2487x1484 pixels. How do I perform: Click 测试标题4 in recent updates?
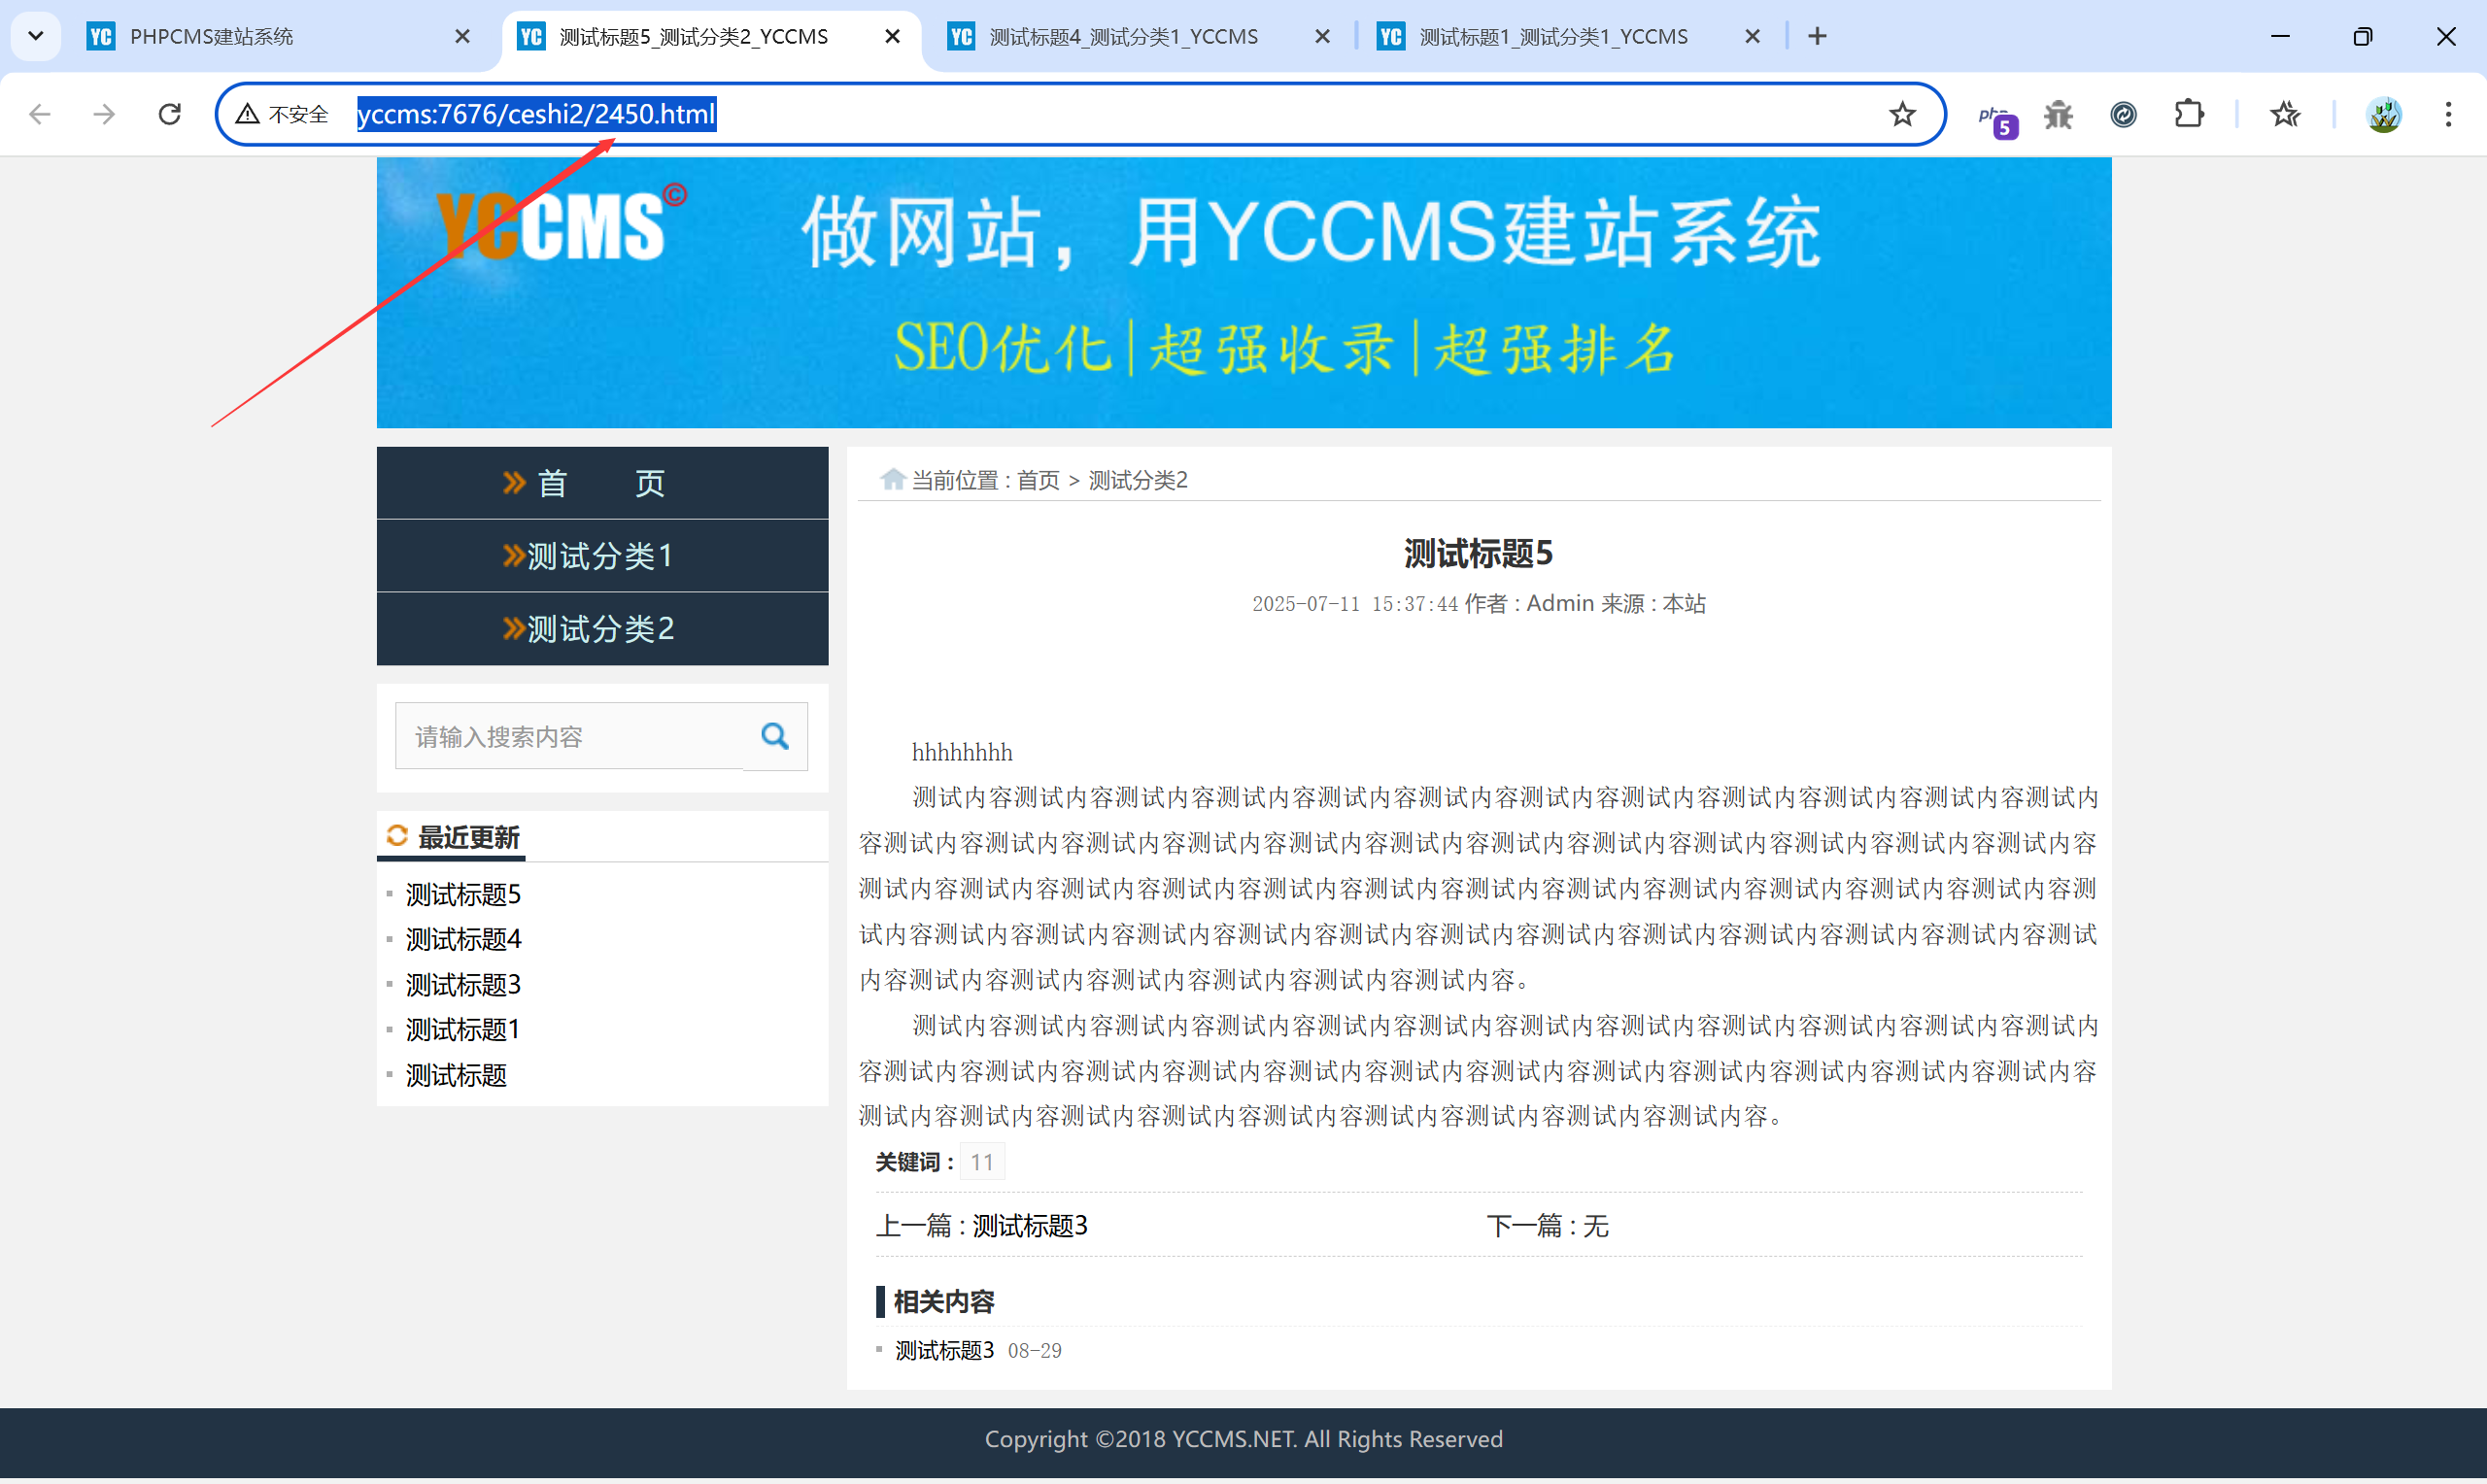(x=463, y=940)
